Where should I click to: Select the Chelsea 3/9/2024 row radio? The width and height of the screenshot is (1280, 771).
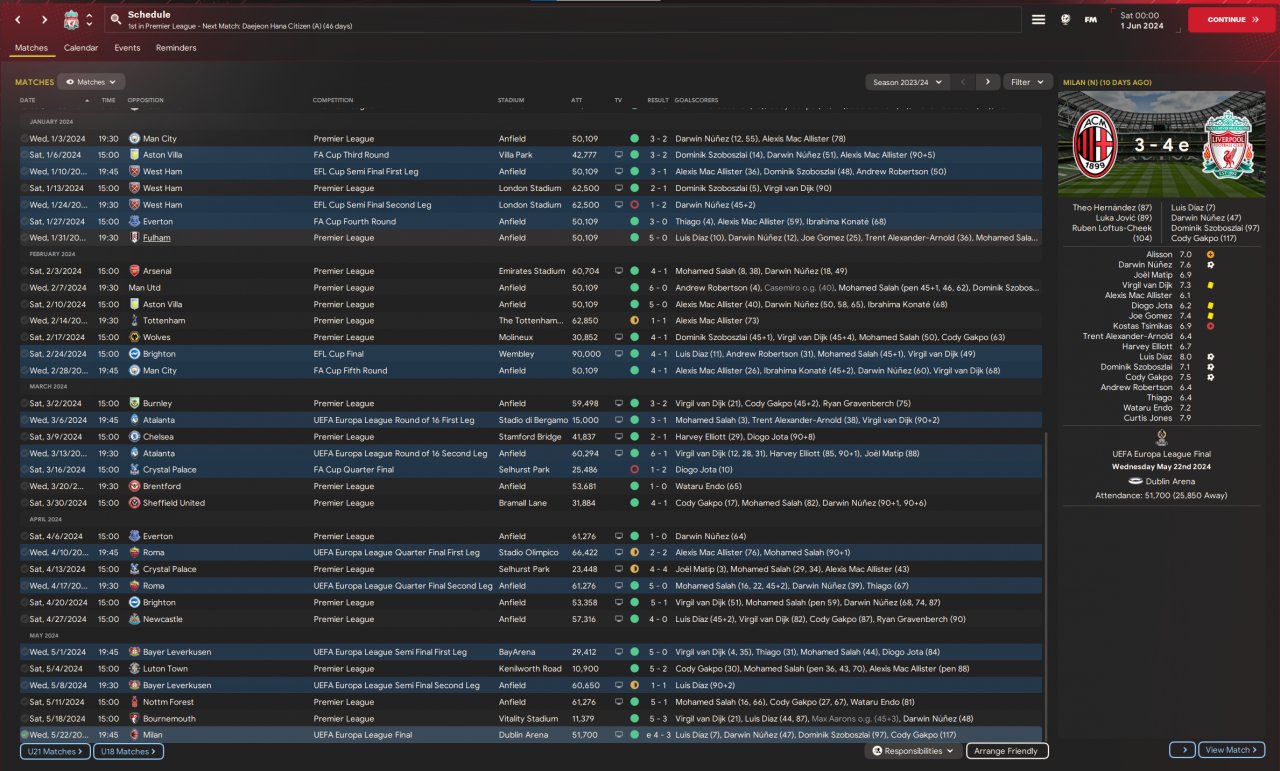[x=25, y=437]
